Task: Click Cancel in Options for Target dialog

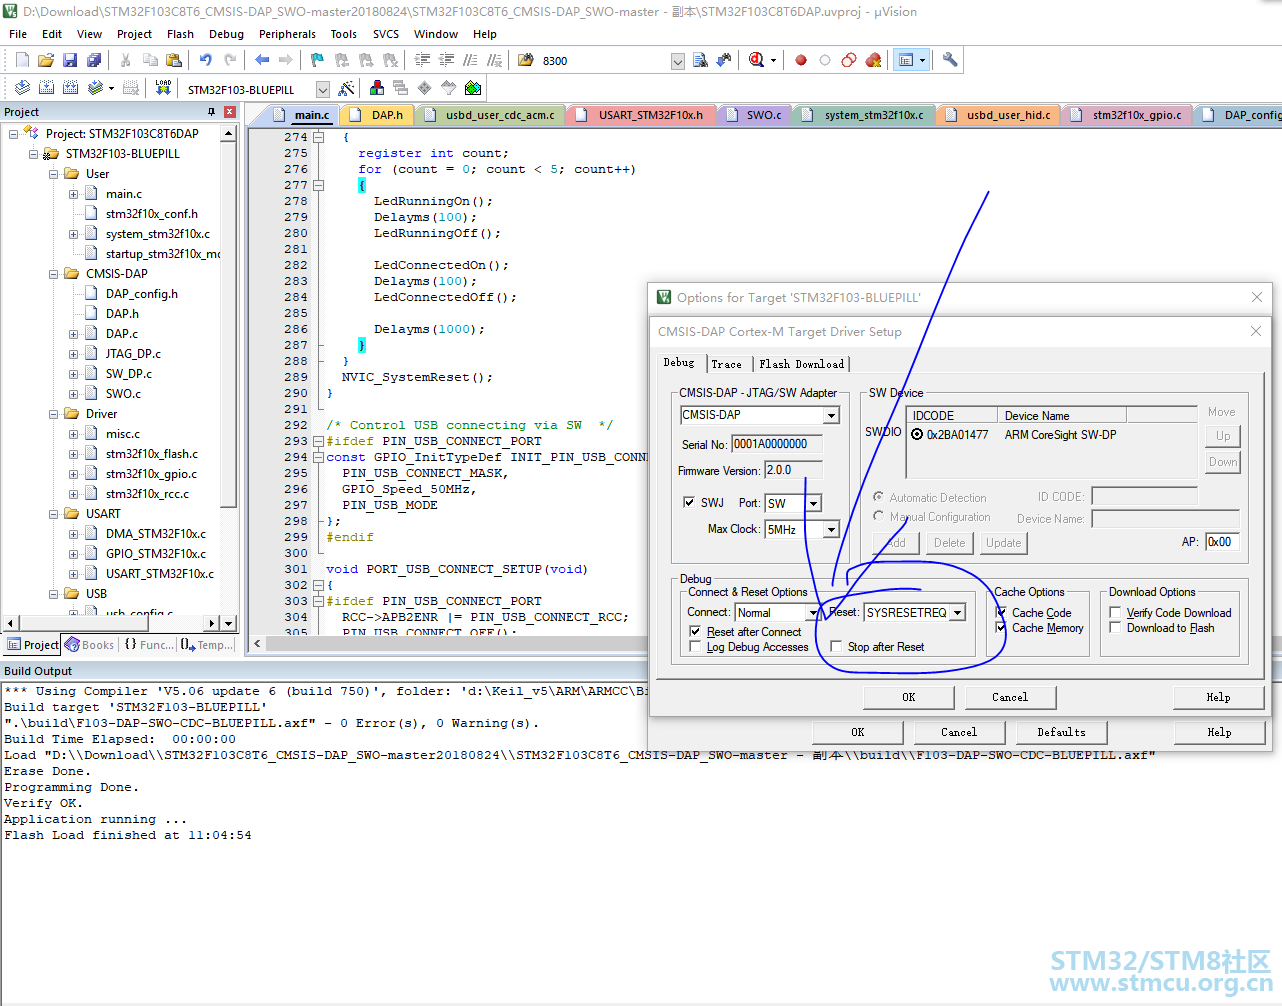Action: point(959,732)
